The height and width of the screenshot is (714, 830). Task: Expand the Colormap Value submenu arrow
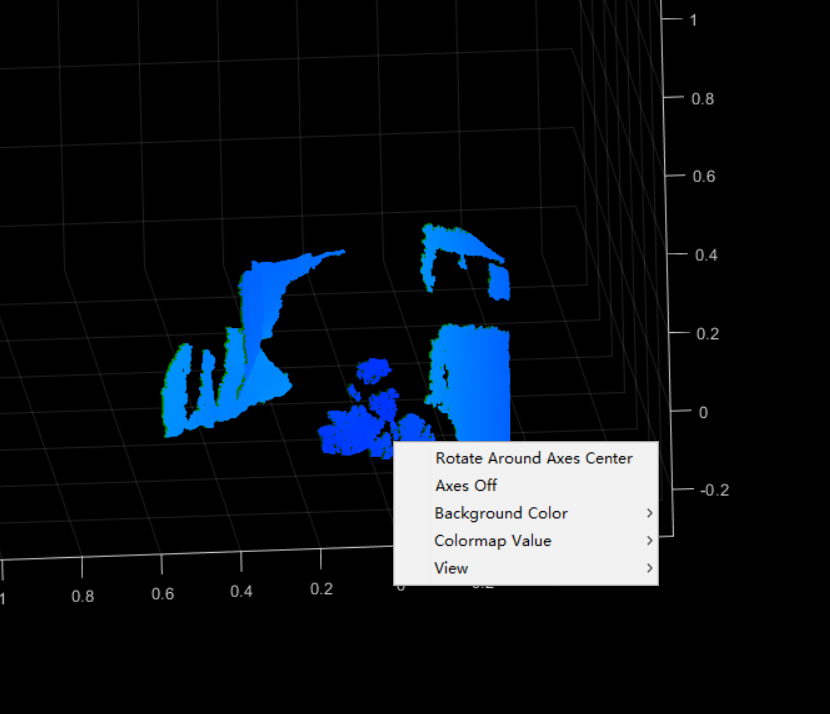tap(649, 540)
